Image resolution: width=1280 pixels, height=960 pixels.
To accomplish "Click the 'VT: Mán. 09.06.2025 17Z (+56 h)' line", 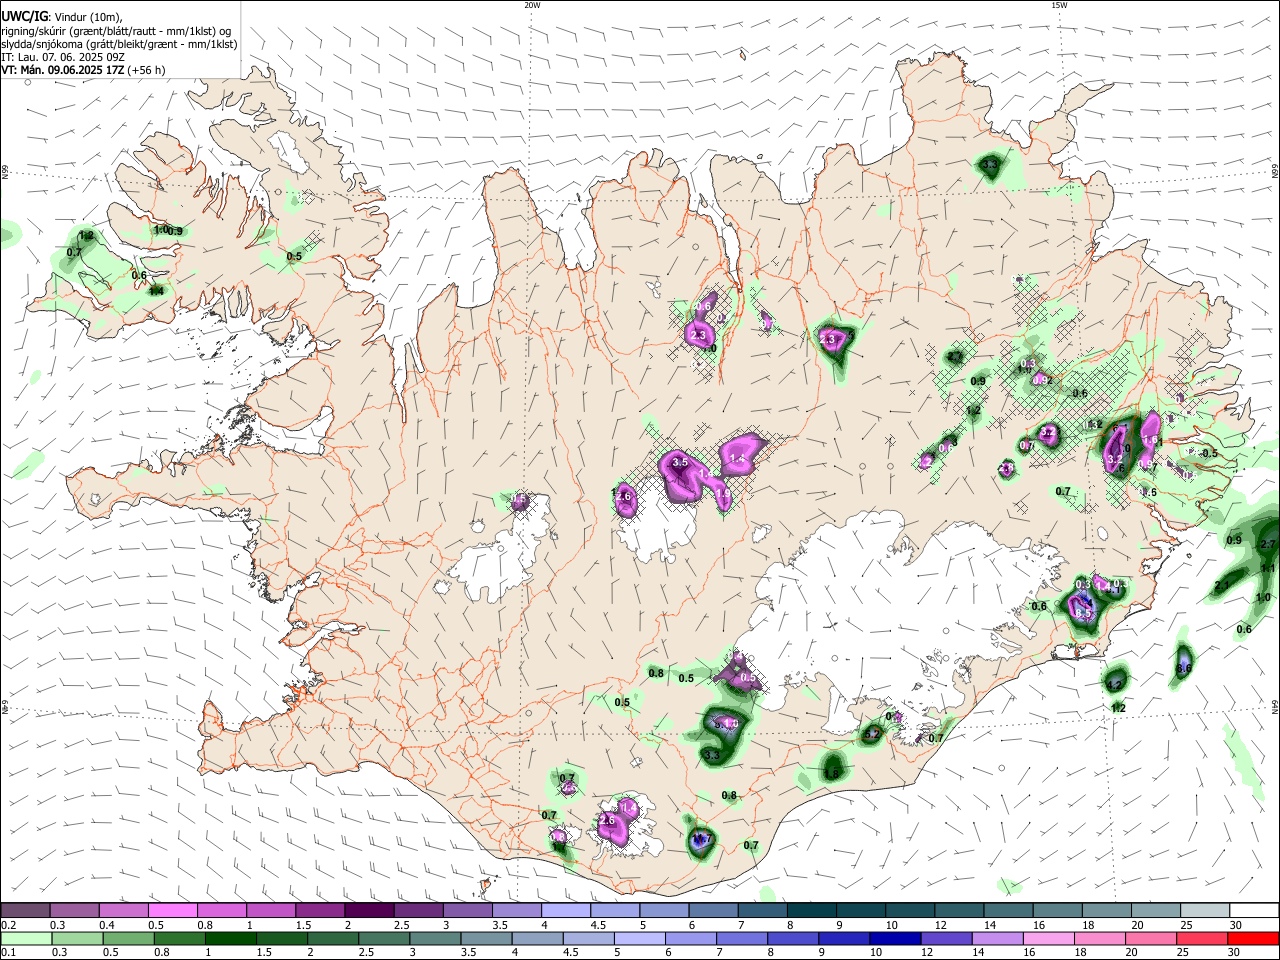I will (x=83, y=70).
